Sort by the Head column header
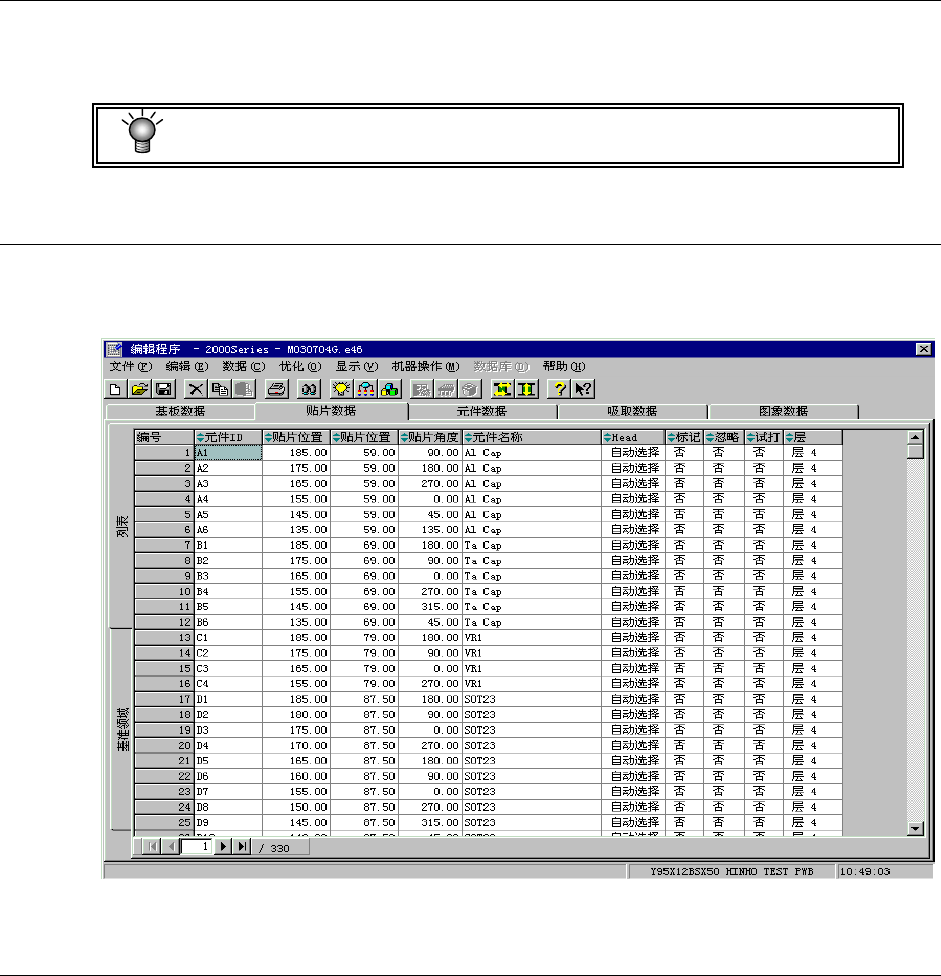941x976 pixels. click(x=633, y=438)
